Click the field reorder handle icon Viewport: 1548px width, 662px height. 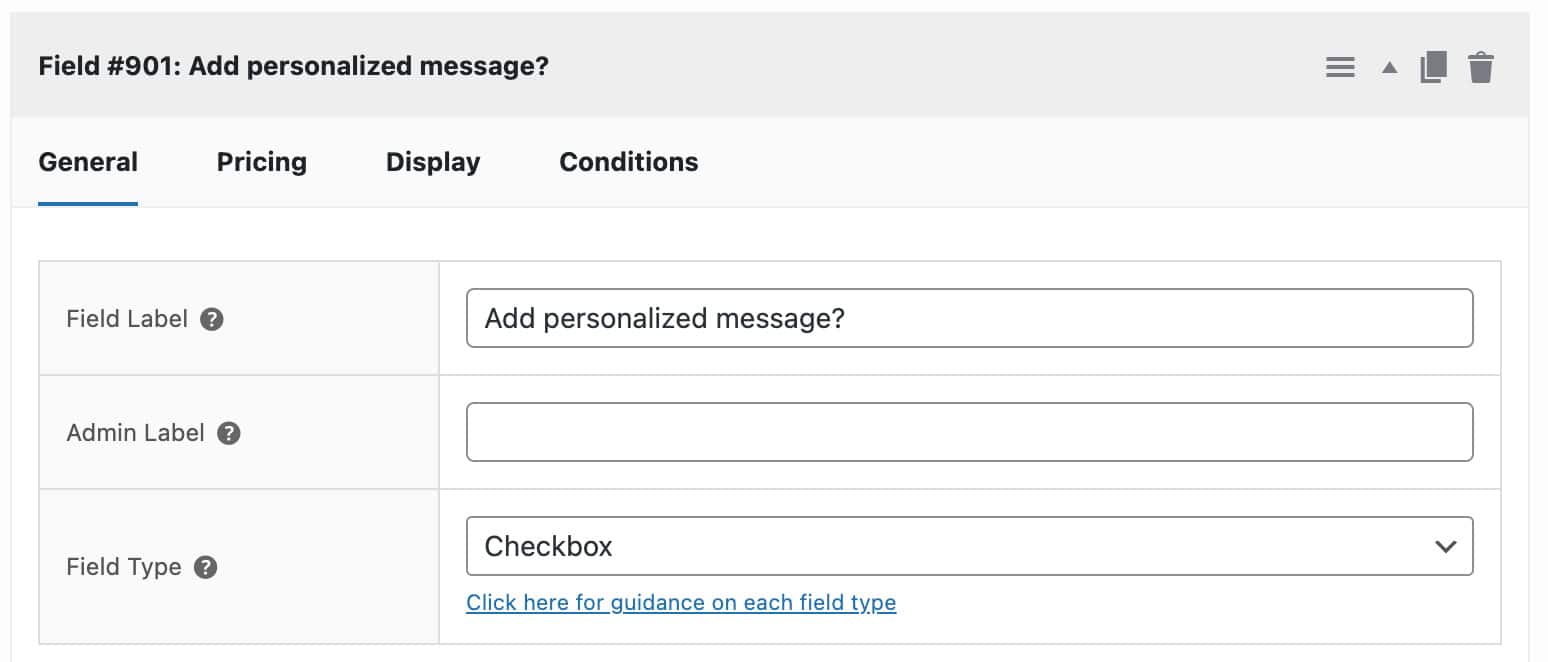pos(1340,66)
